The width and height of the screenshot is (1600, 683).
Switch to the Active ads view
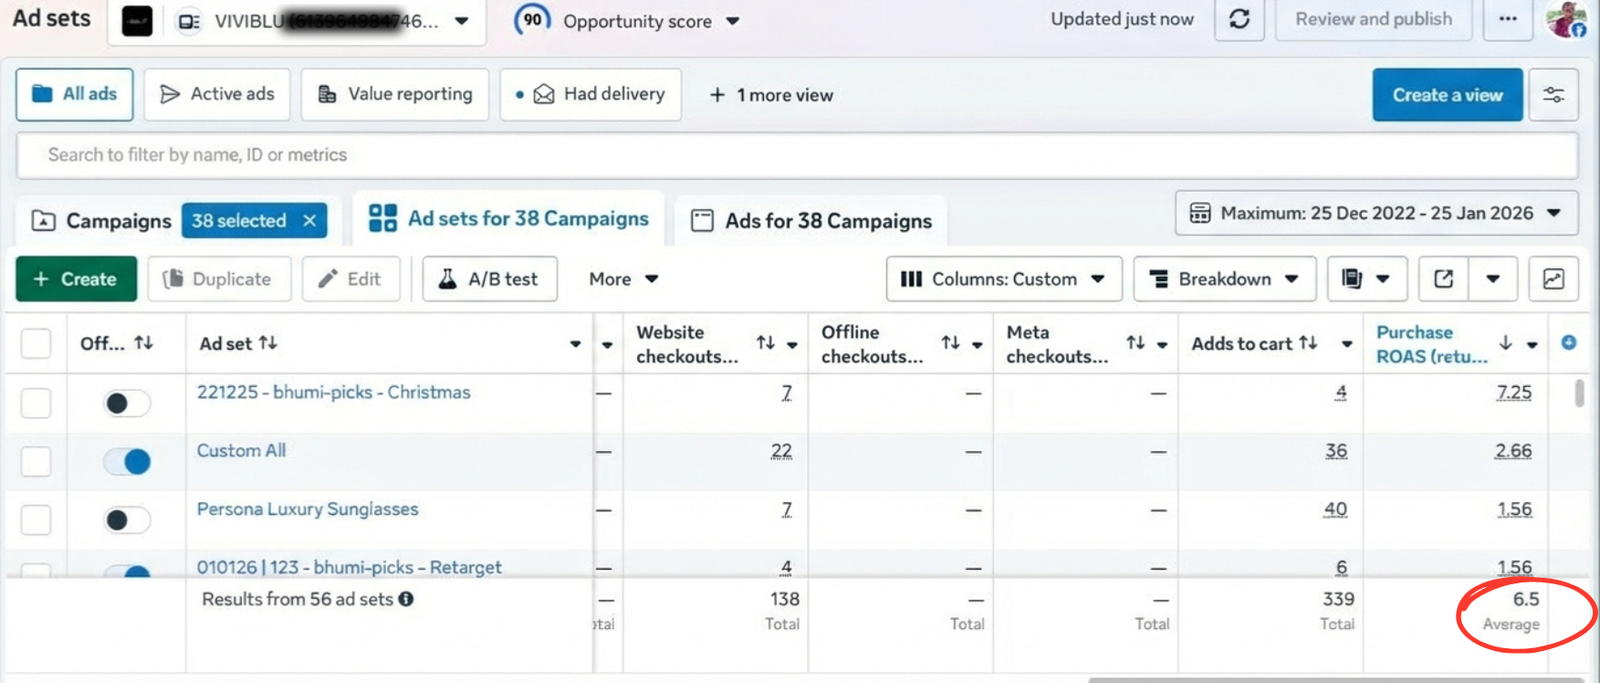click(217, 95)
